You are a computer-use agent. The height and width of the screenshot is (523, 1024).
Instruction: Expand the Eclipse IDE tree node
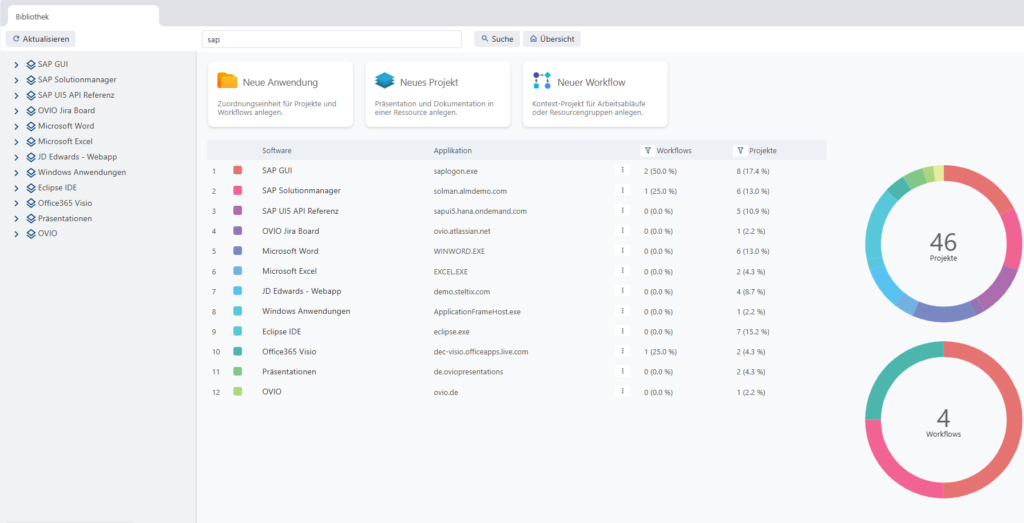pos(16,187)
